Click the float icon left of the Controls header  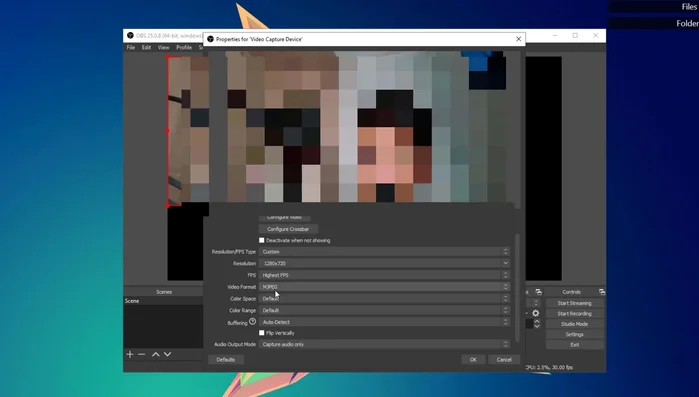[539, 292]
